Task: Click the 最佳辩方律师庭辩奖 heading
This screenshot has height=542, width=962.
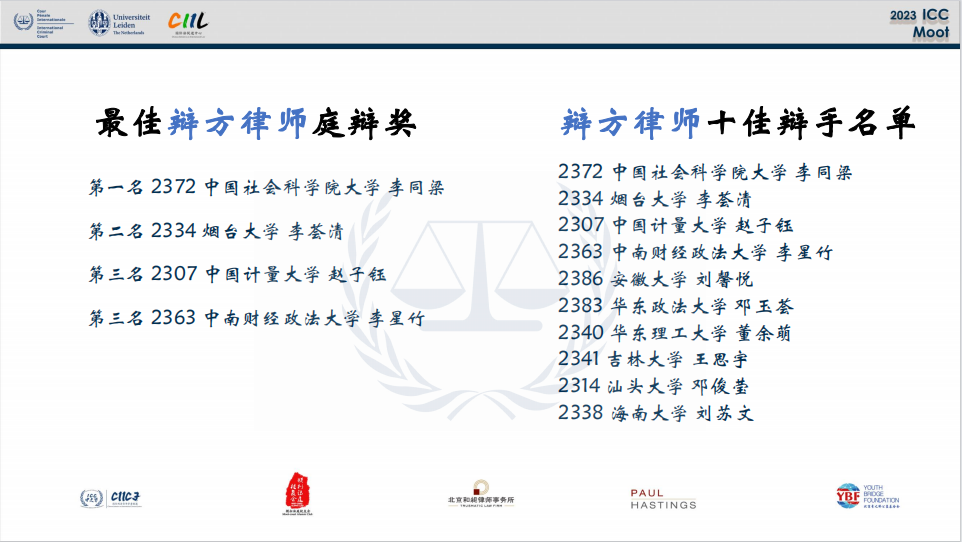Action: pyautogui.click(x=256, y=123)
